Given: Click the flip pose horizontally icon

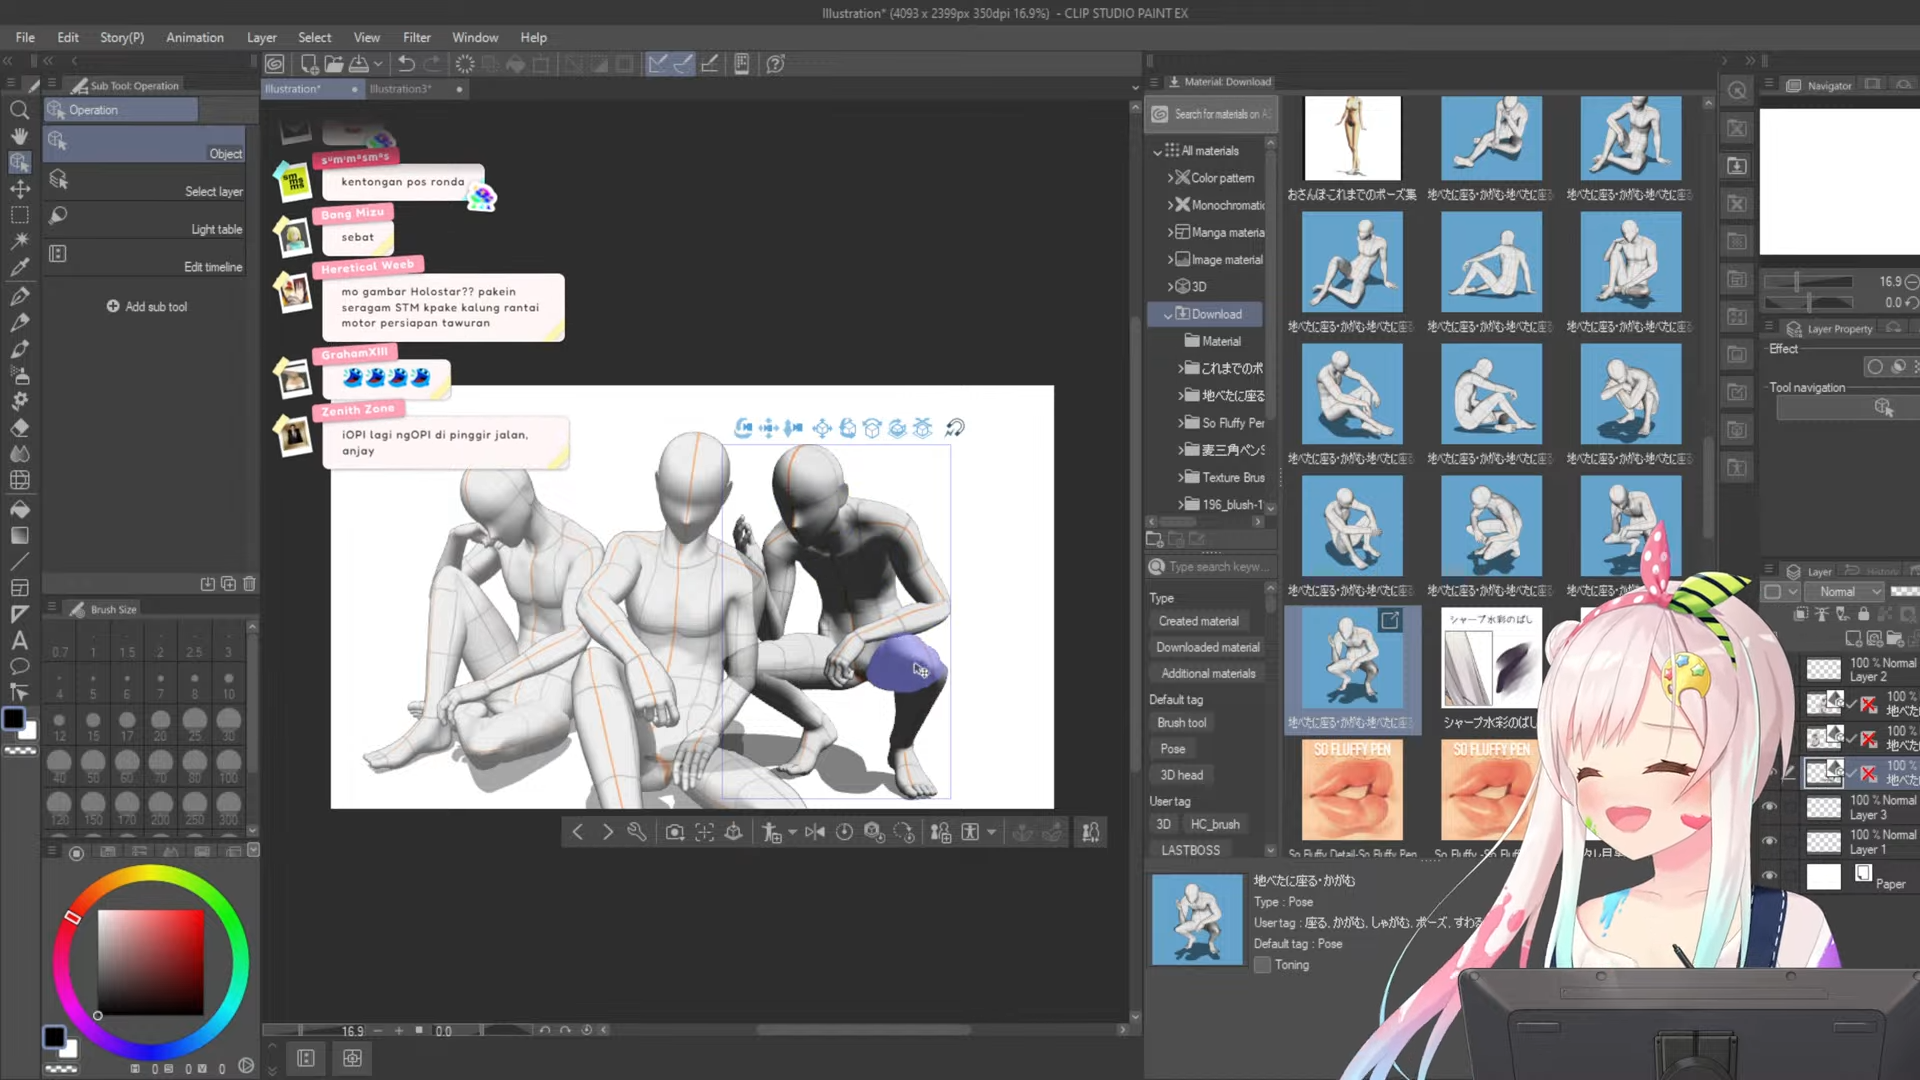Looking at the screenshot, I should point(815,832).
